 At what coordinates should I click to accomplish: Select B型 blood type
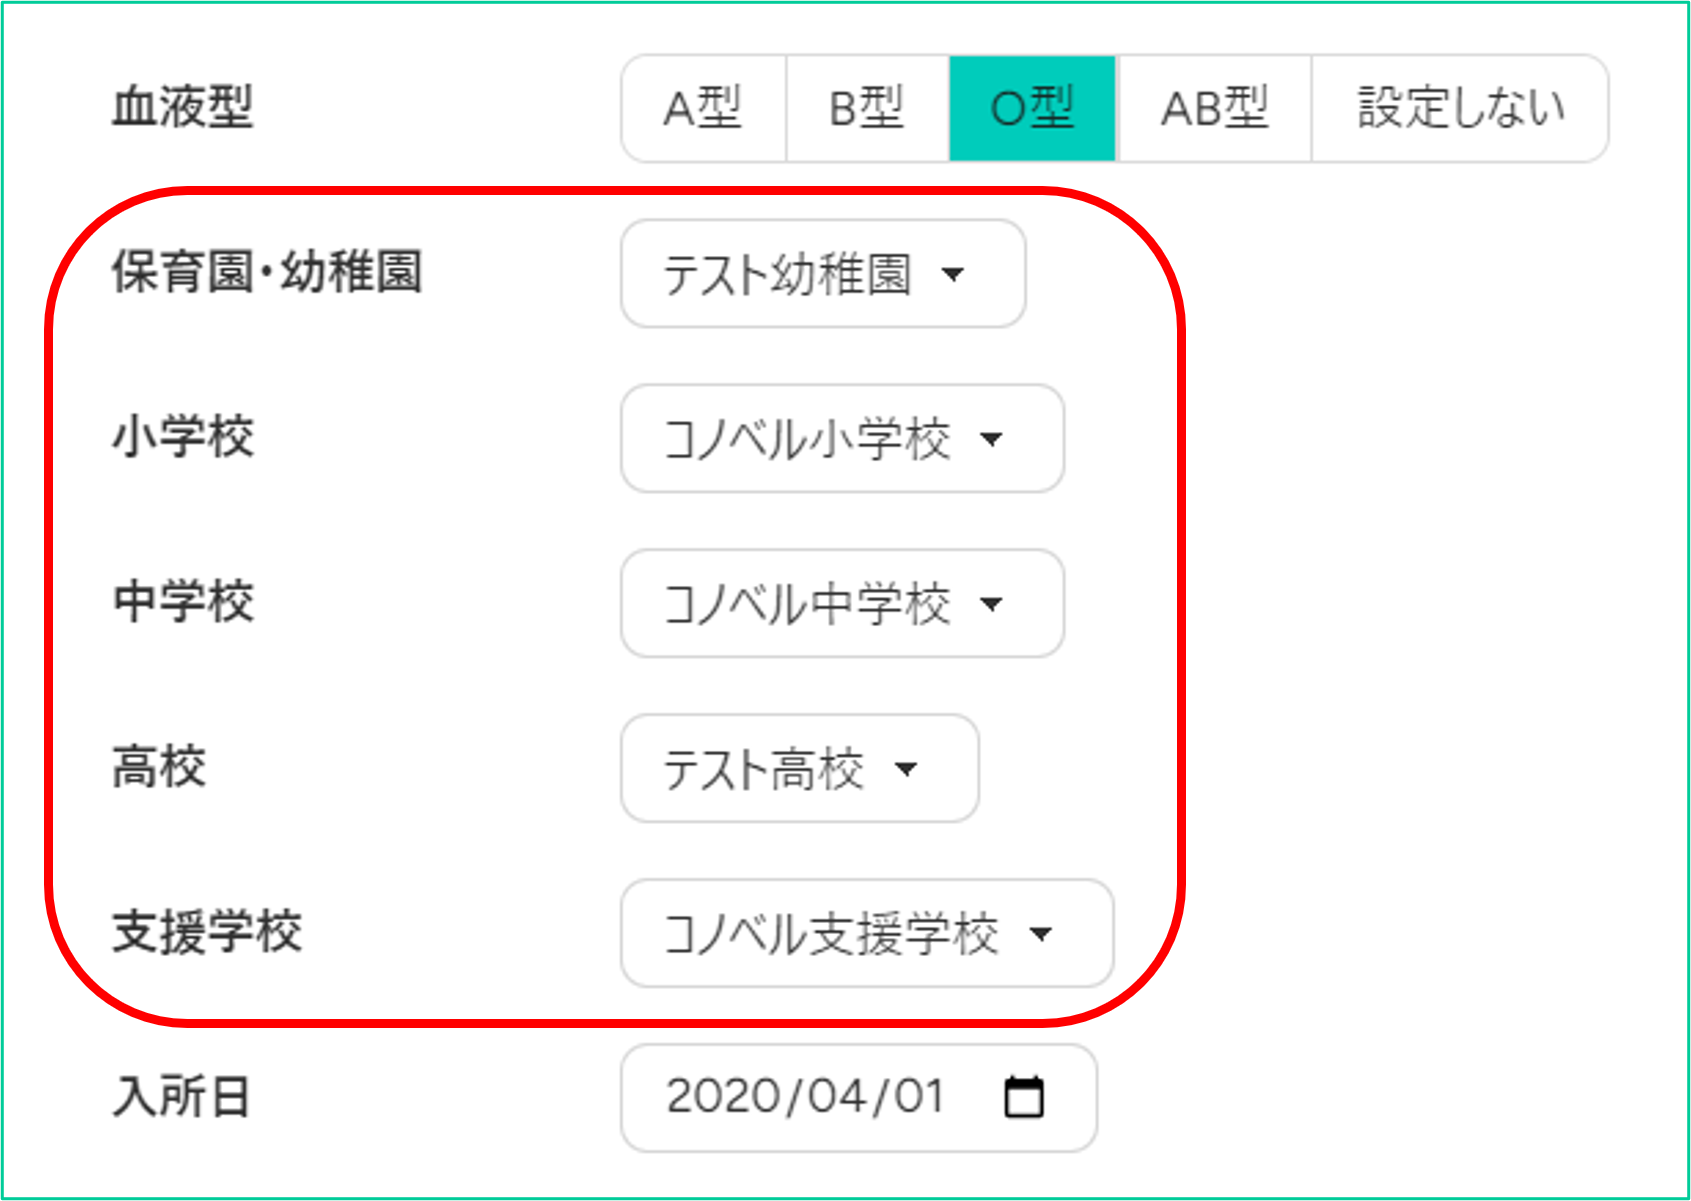tap(867, 108)
